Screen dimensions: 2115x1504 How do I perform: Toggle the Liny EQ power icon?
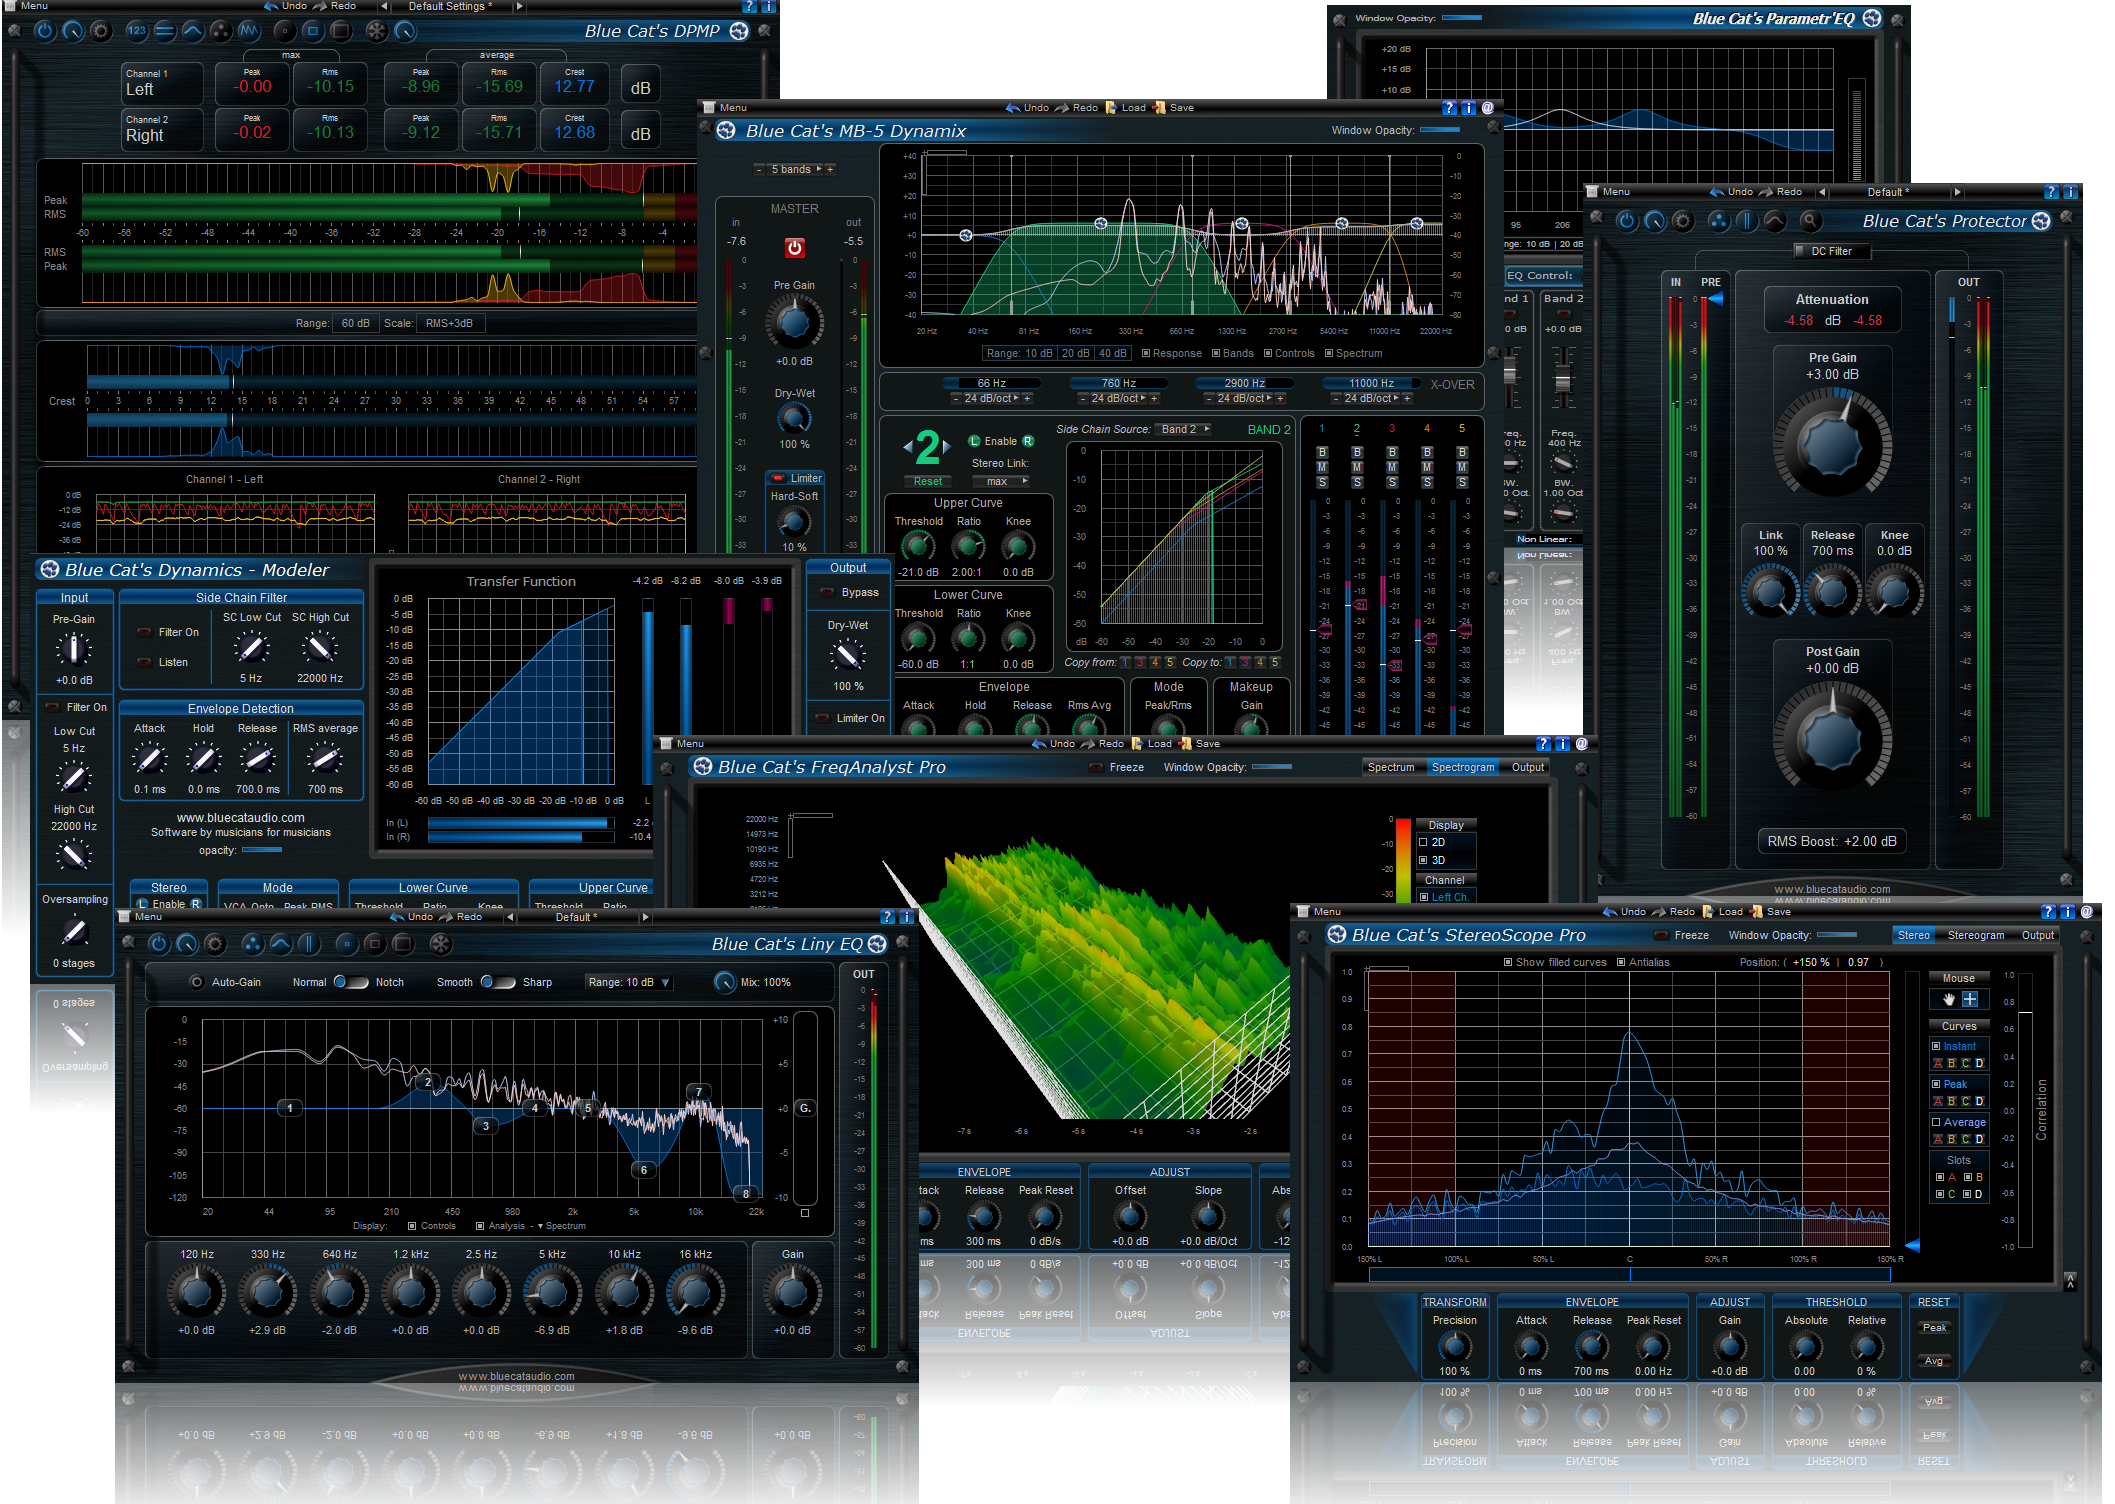(159, 943)
